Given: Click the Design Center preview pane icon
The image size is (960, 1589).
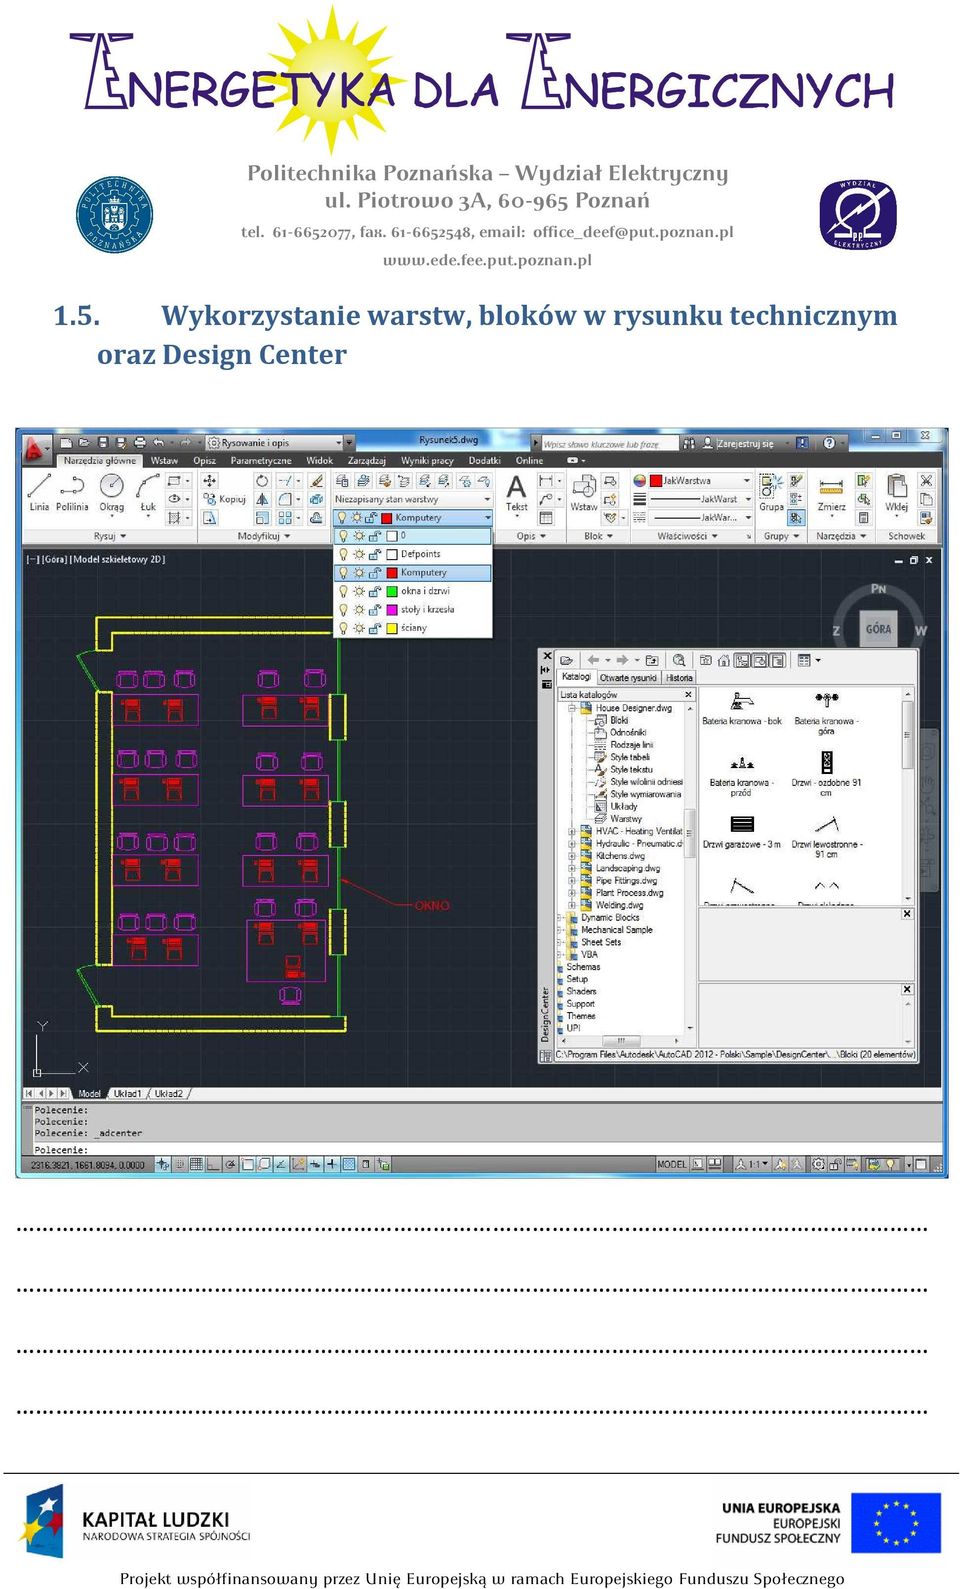Looking at the screenshot, I should (x=760, y=661).
